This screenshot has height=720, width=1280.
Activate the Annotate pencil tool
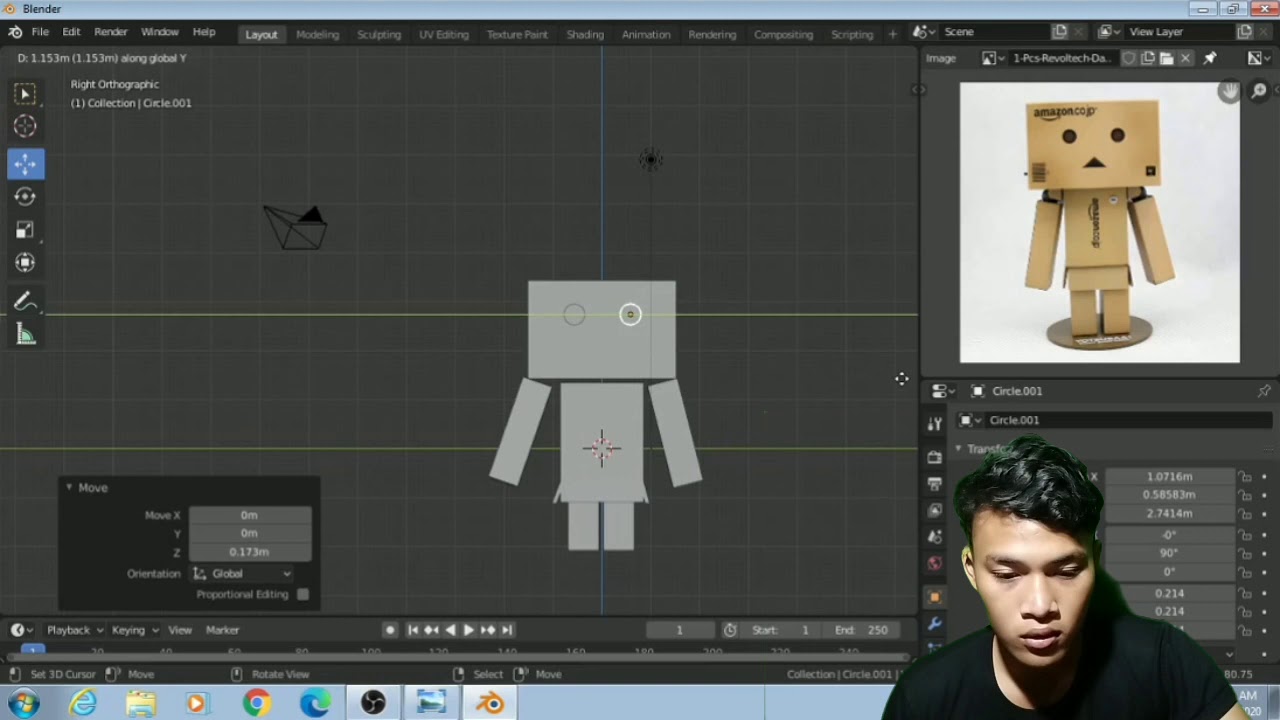25,302
